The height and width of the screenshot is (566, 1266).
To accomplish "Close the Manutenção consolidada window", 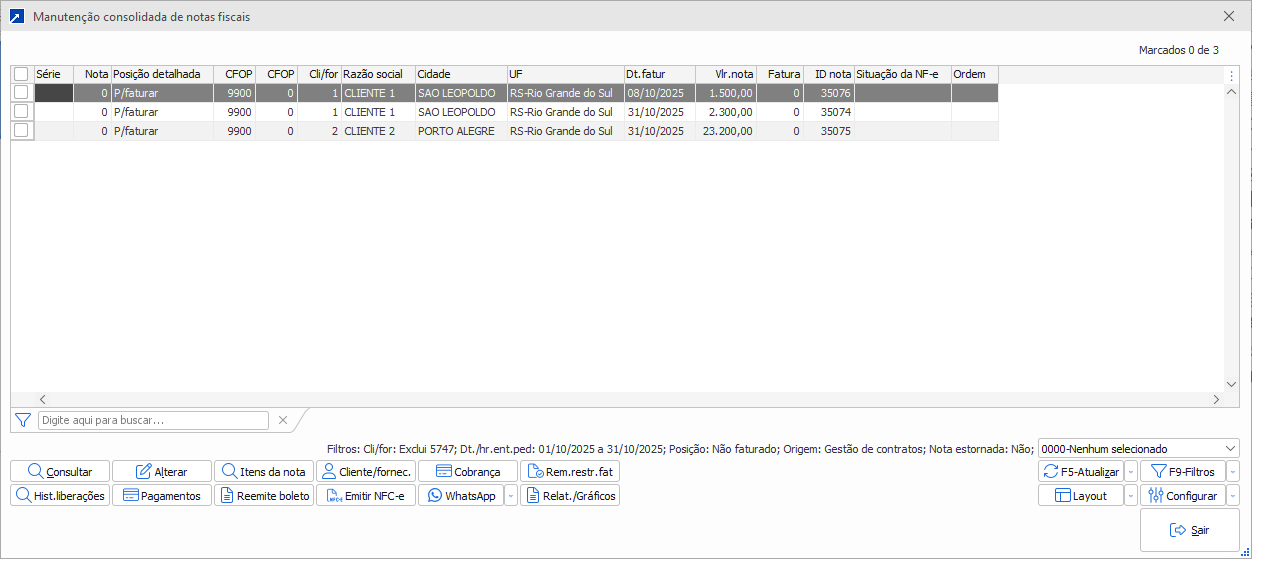I will click(x=1229, y=16).
